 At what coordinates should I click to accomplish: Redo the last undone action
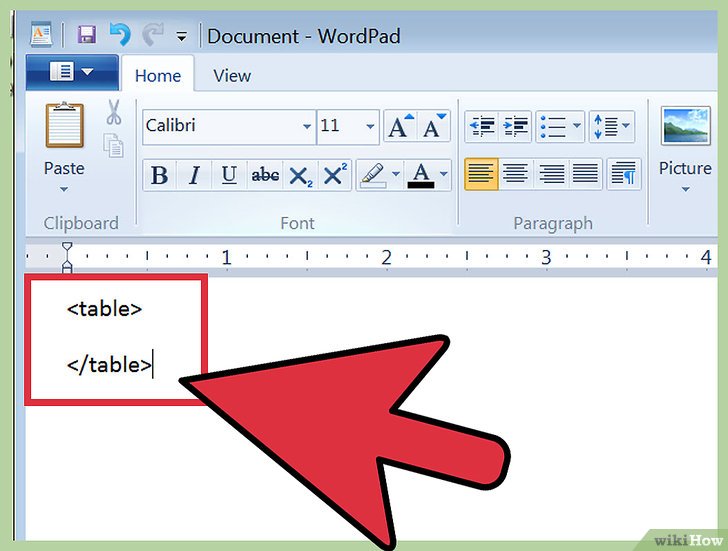pyautogui.click(x=153, y=35)
